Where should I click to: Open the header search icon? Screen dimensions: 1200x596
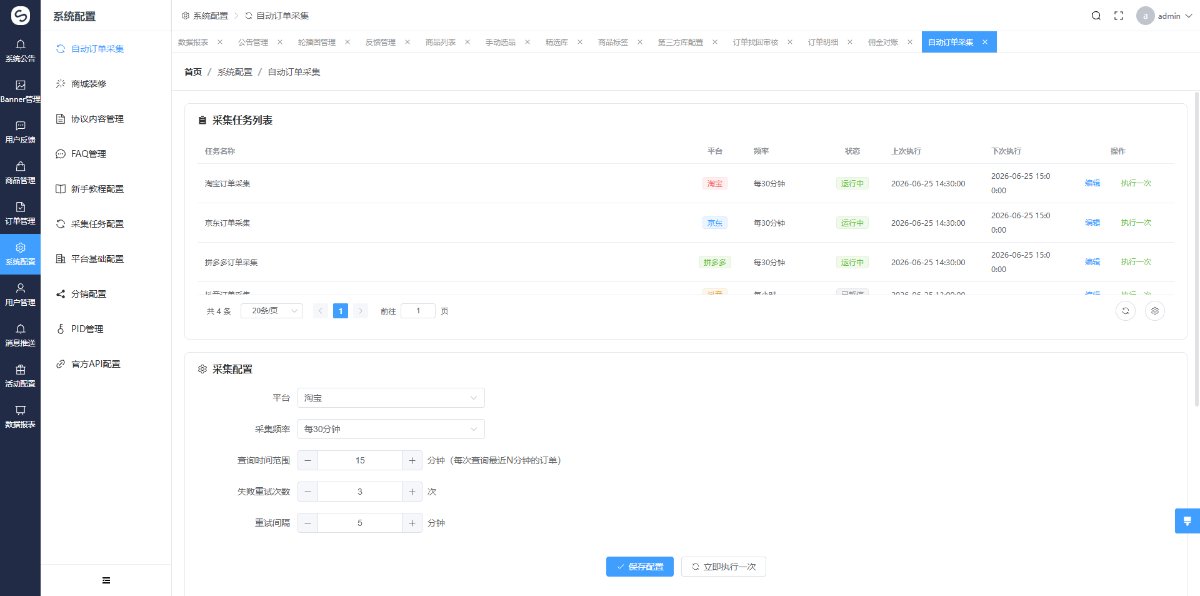tap(1096, 16)
